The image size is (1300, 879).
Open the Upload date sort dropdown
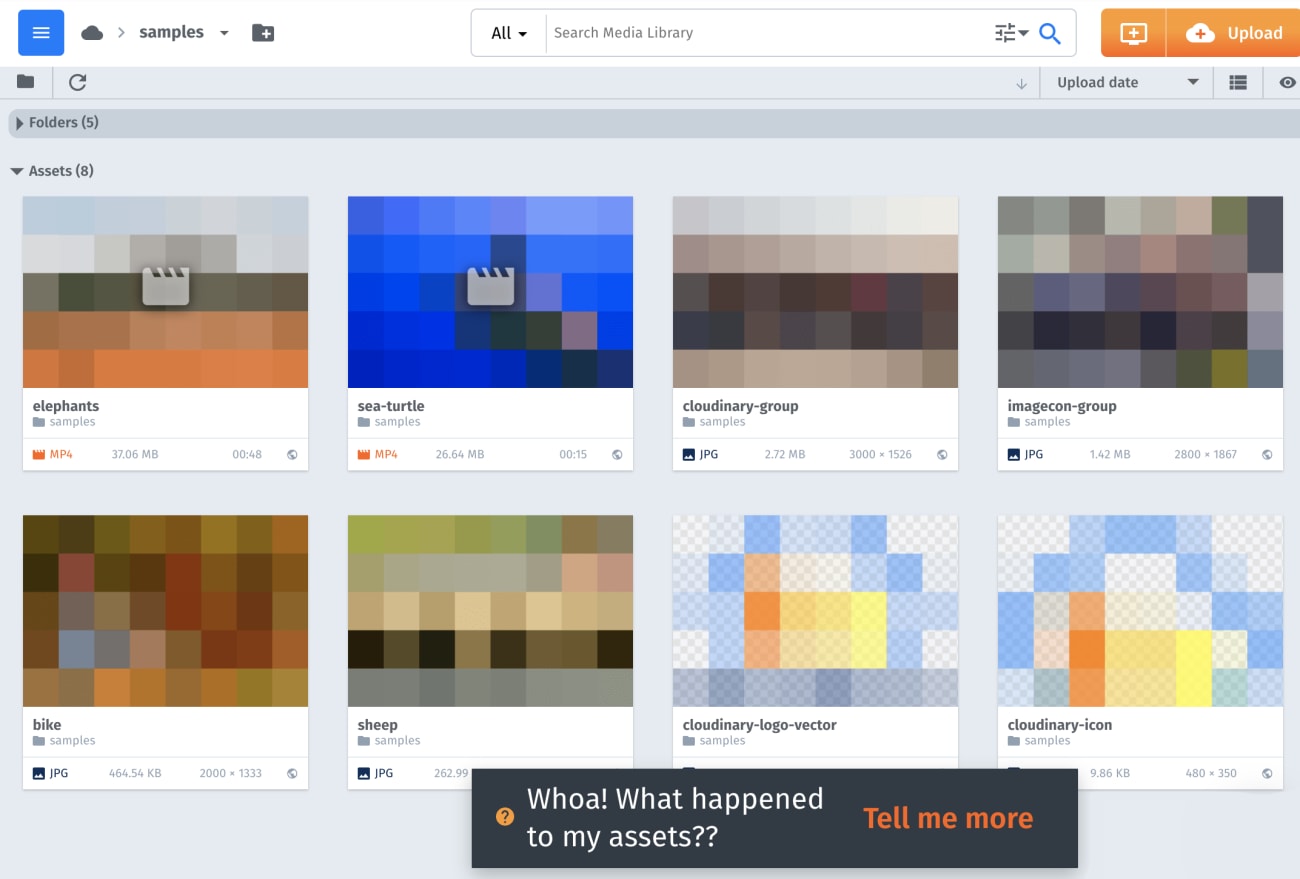pos(1127,83)
